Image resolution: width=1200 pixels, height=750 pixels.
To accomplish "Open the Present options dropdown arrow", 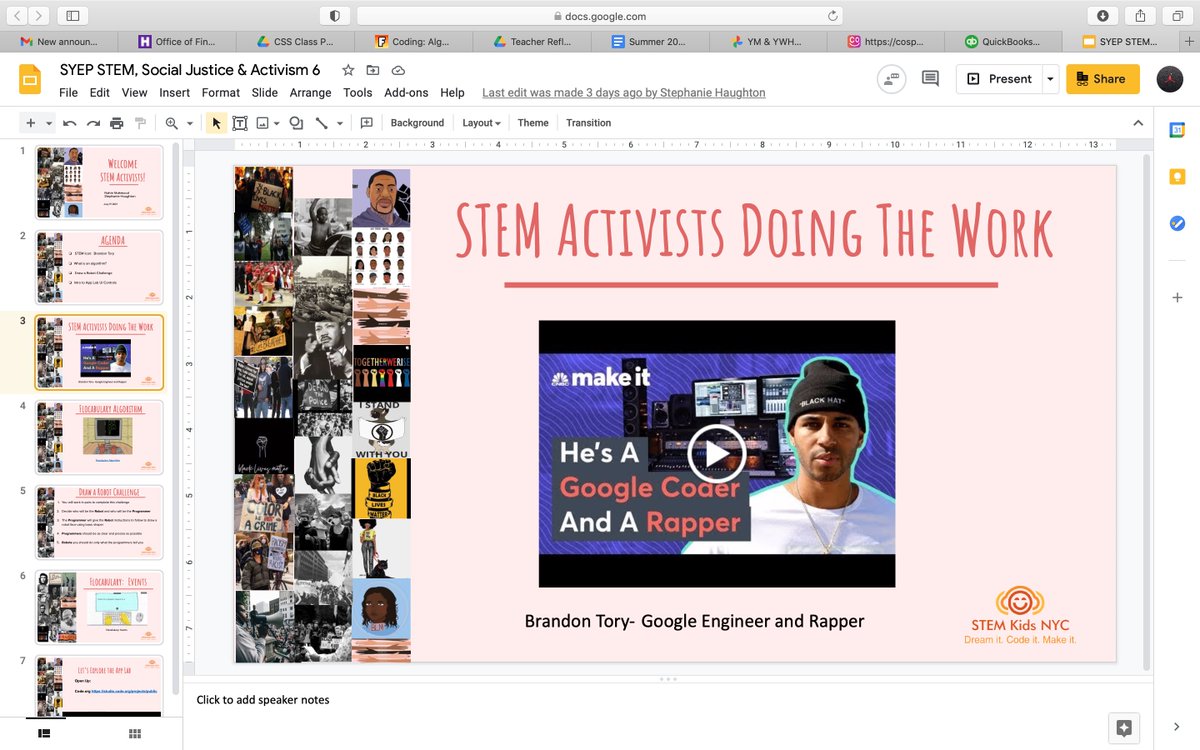I will [x=1049, y=79].
